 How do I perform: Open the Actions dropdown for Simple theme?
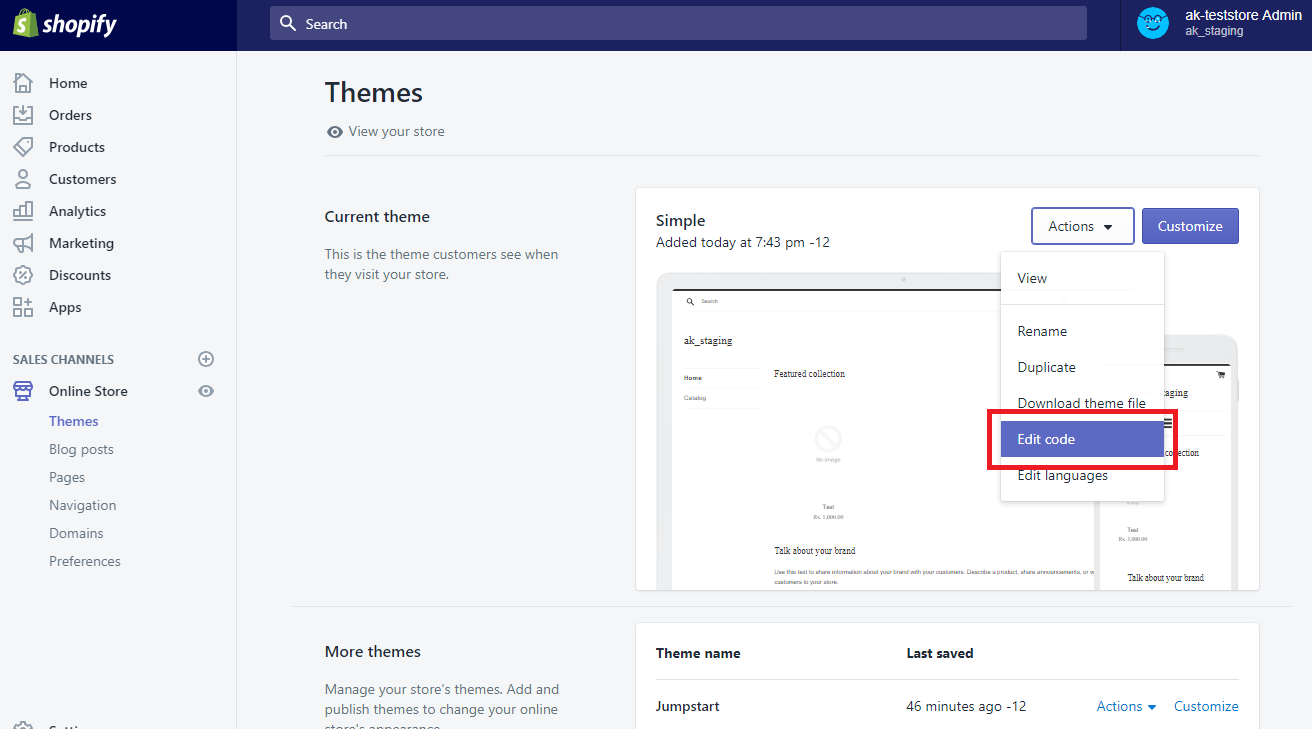[x=1082, y=226]
